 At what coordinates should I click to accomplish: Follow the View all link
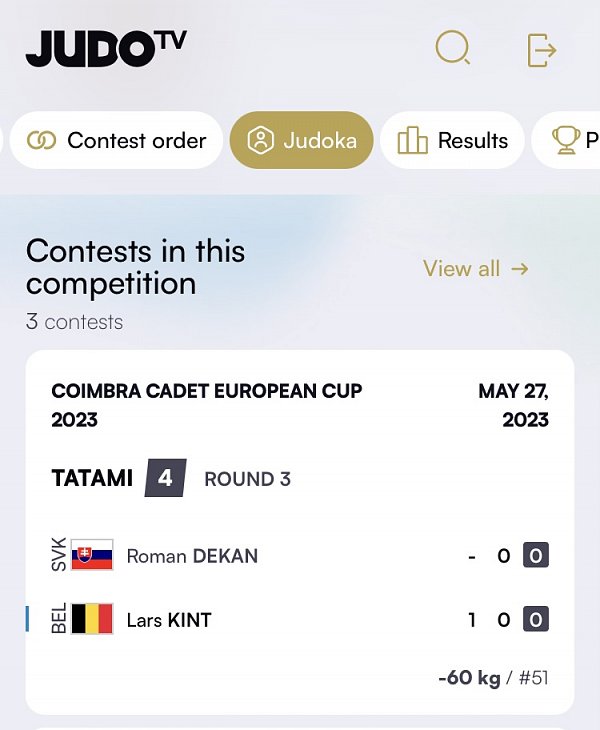461,268
